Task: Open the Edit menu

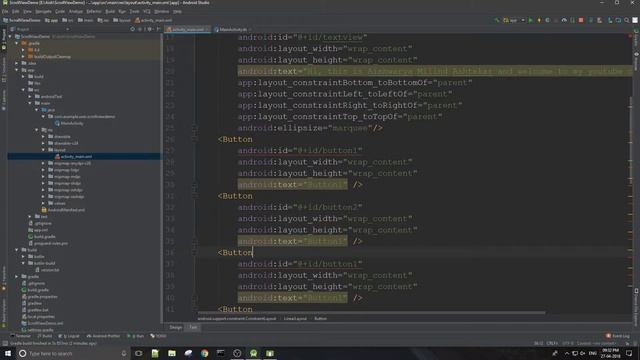Action: (x=16, y=11)
